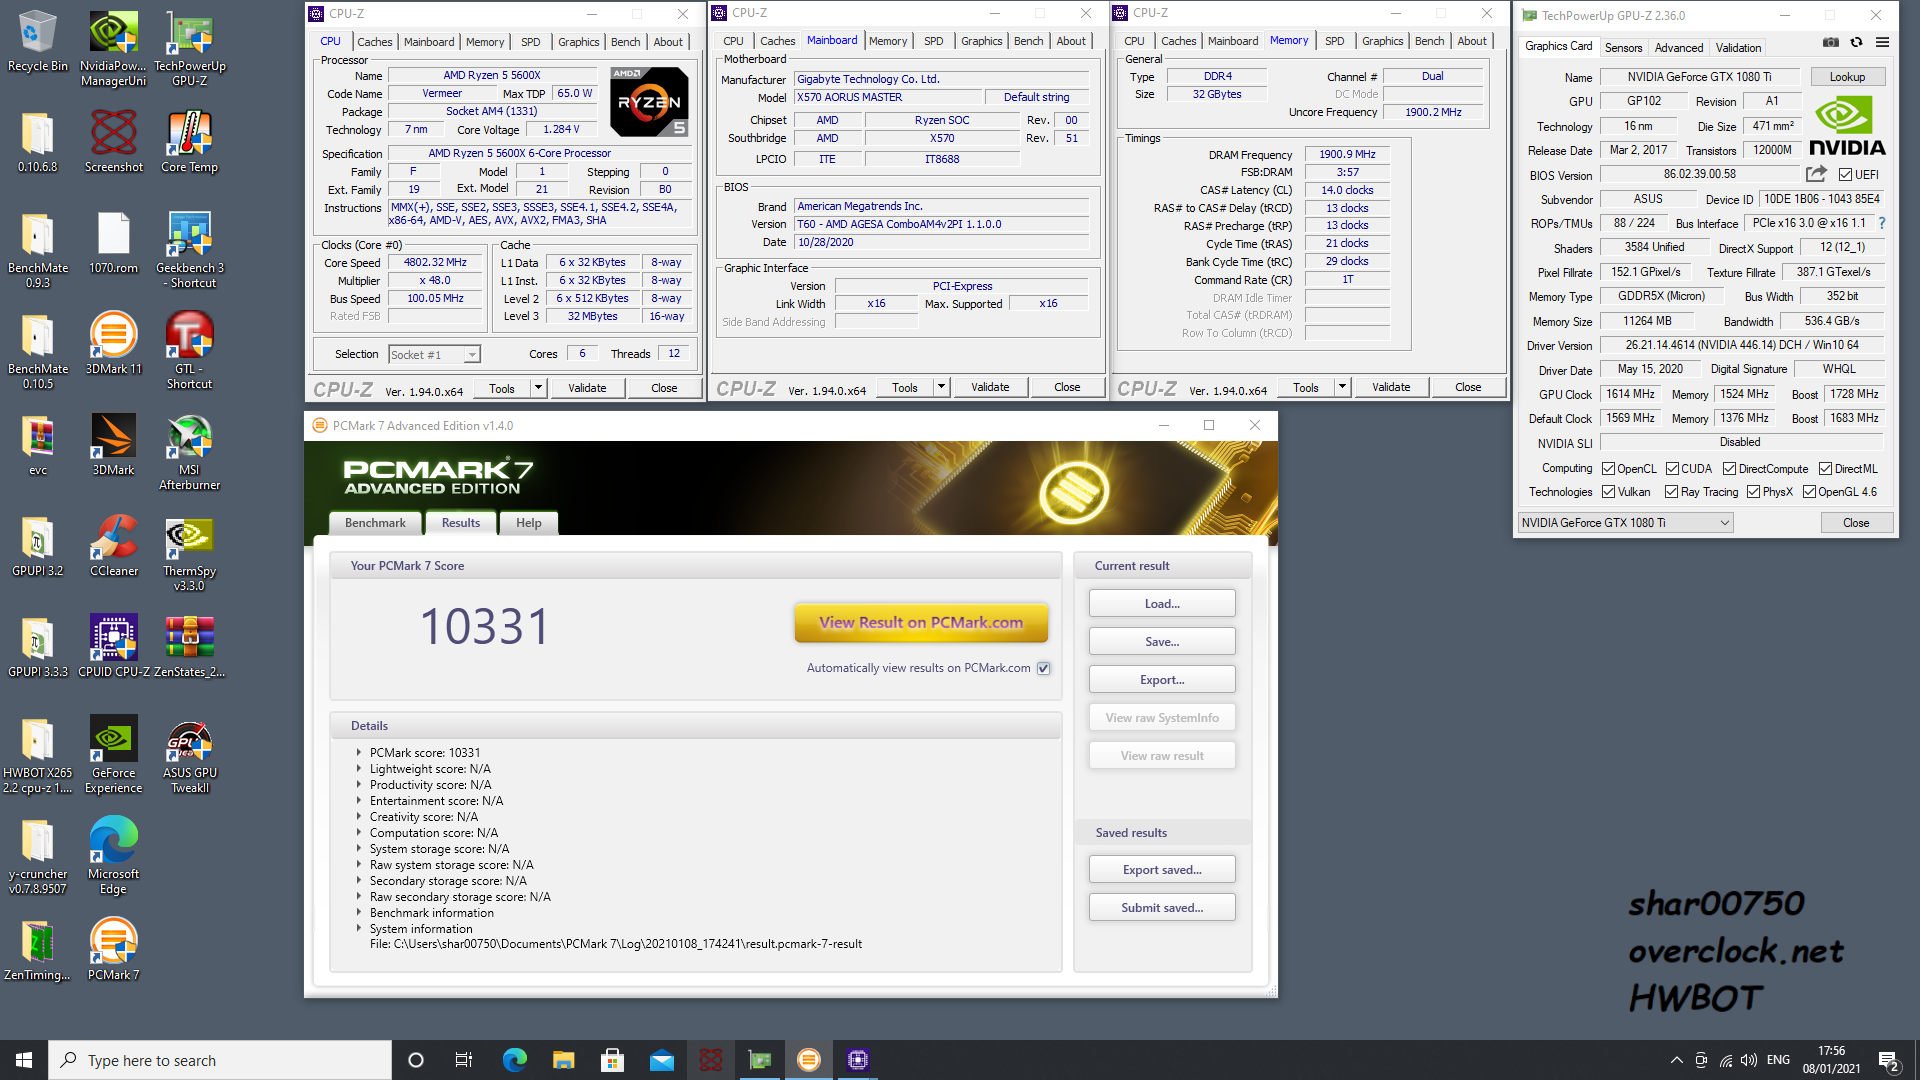The image size is (1920, 1080).
Task: Open Tools dropdown arrow in Mainboard window
Action: [941, 387]
